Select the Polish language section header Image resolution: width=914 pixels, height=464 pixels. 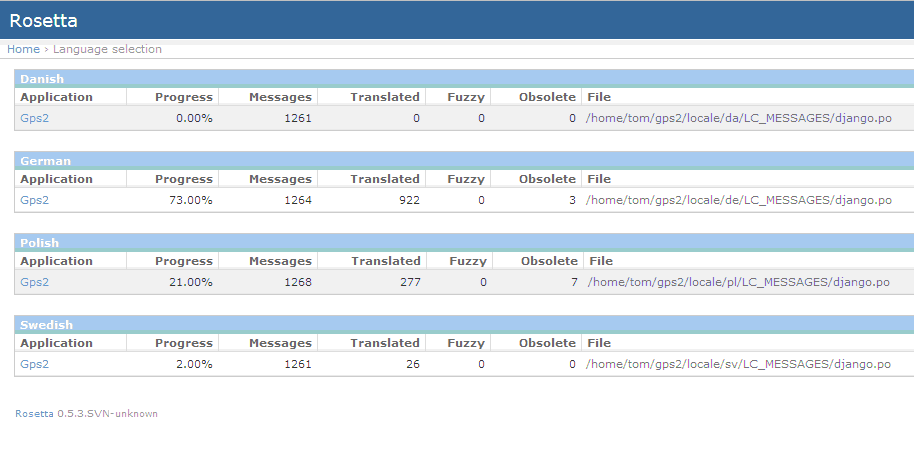tap(39, 243)
